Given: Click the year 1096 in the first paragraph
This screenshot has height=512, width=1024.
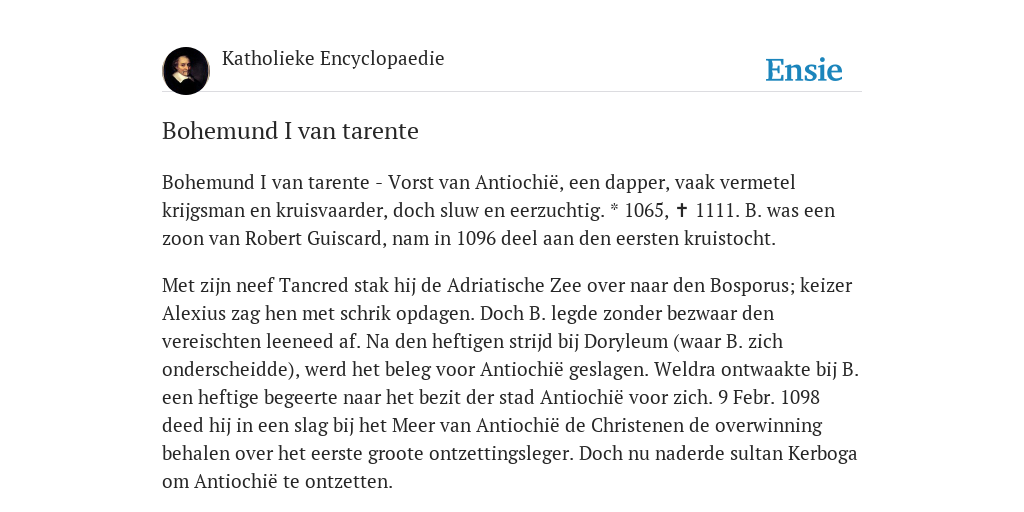Looking at the screenshot, I should [477, 238].
